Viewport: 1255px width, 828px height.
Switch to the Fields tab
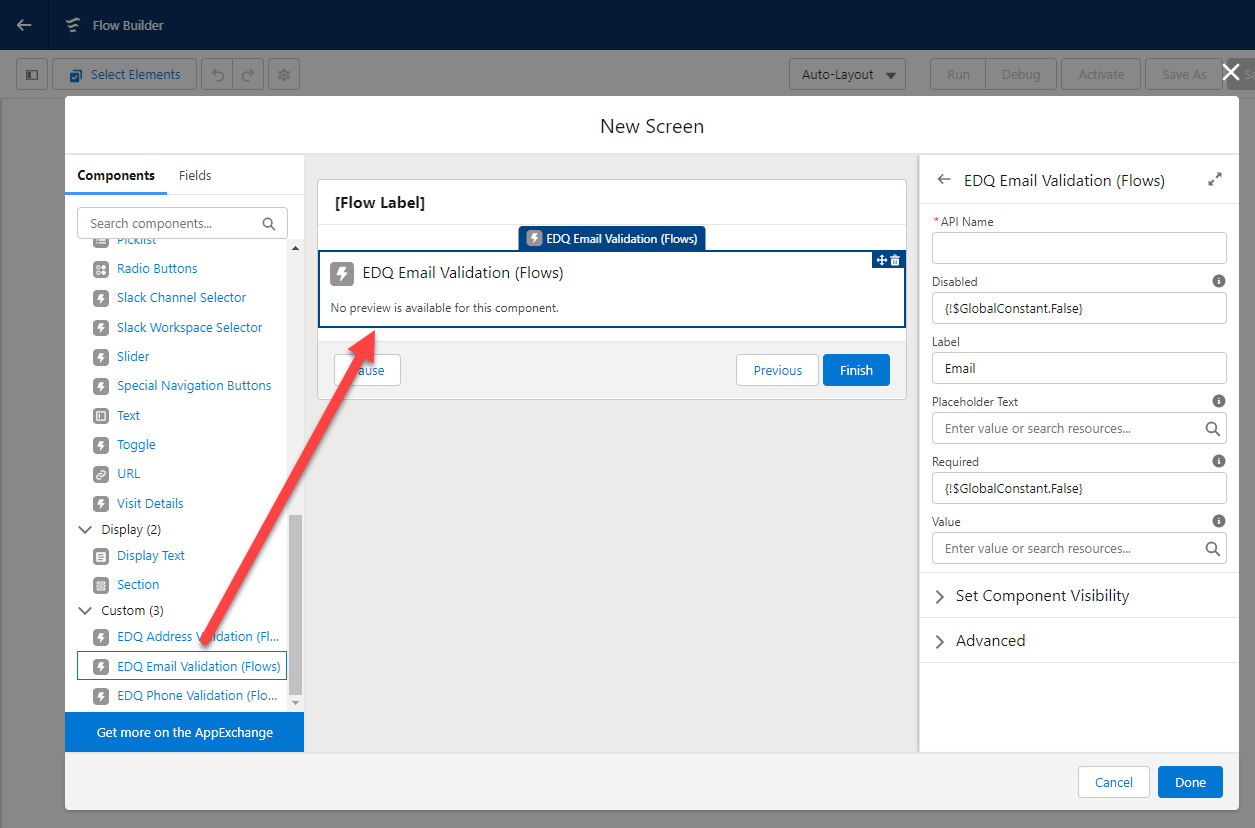tap(195, 175)
